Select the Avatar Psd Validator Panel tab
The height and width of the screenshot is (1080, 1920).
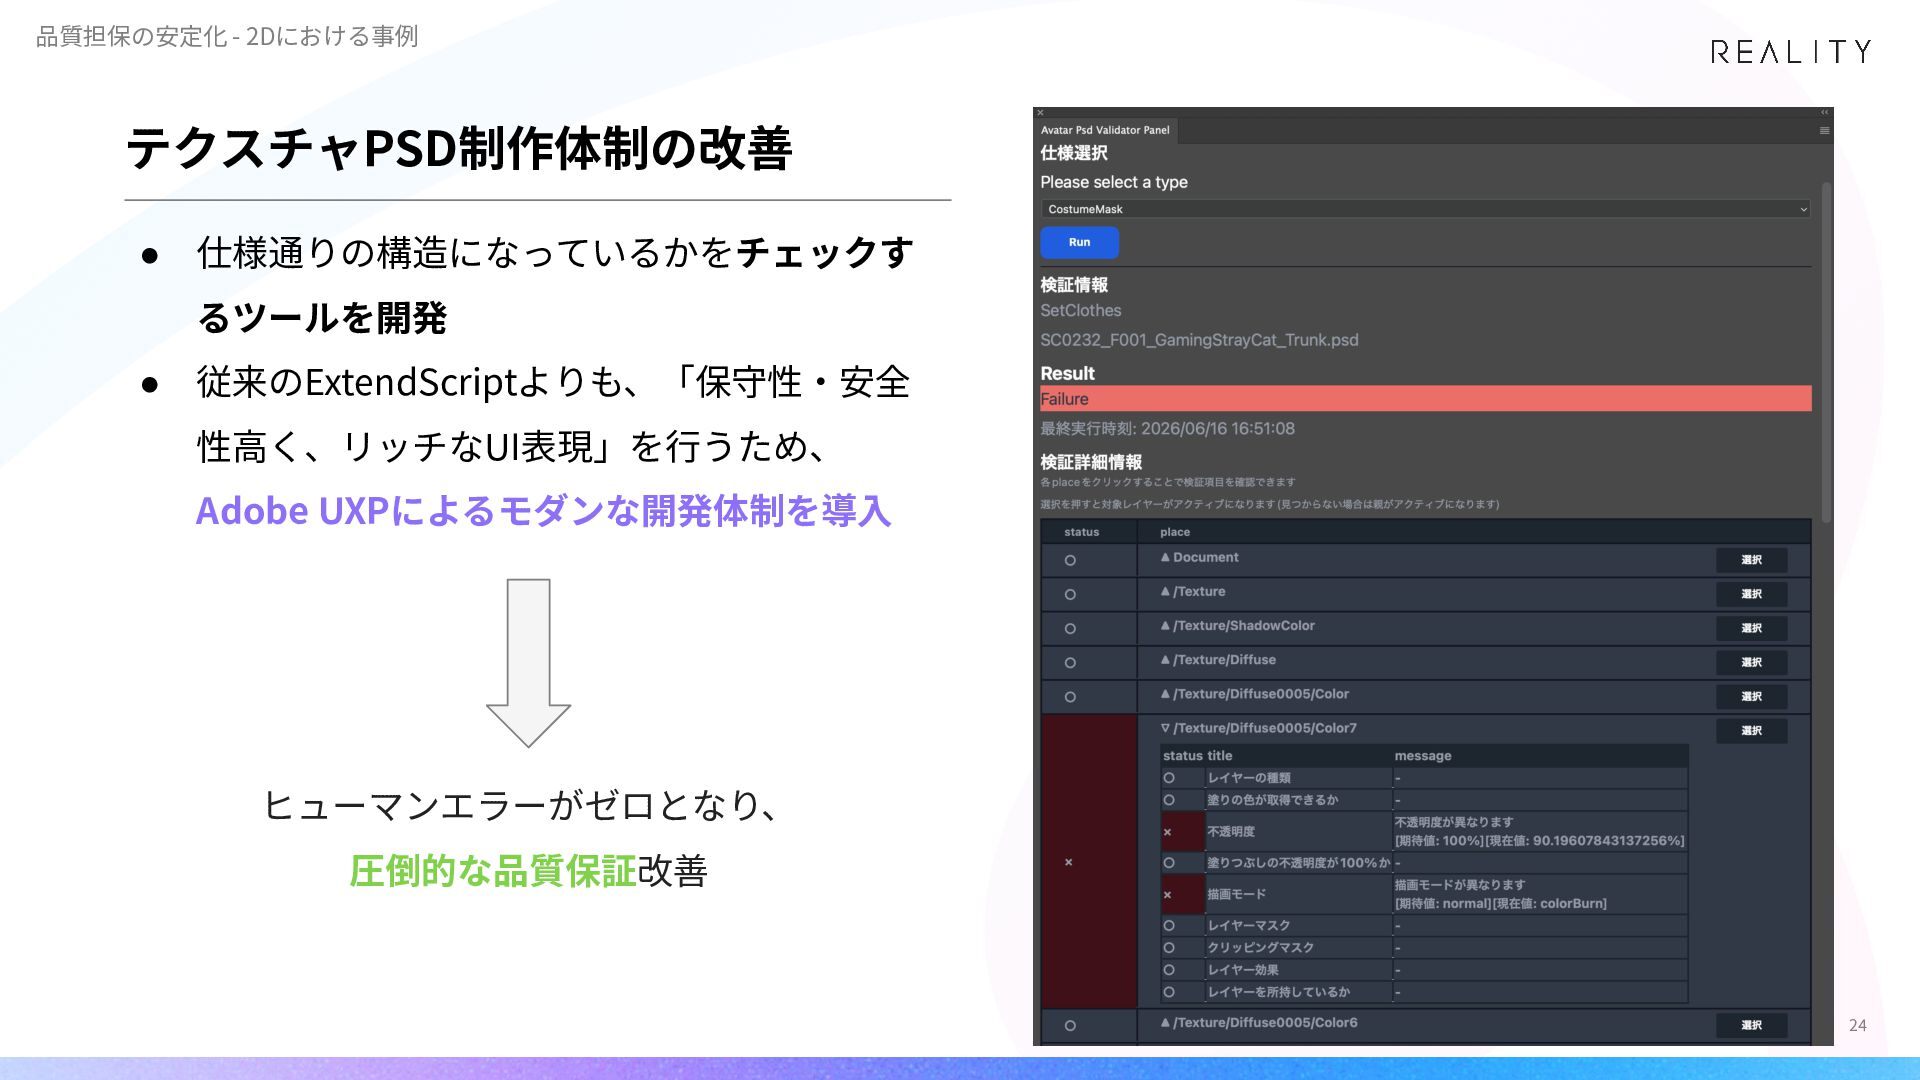click(1105, 130)
